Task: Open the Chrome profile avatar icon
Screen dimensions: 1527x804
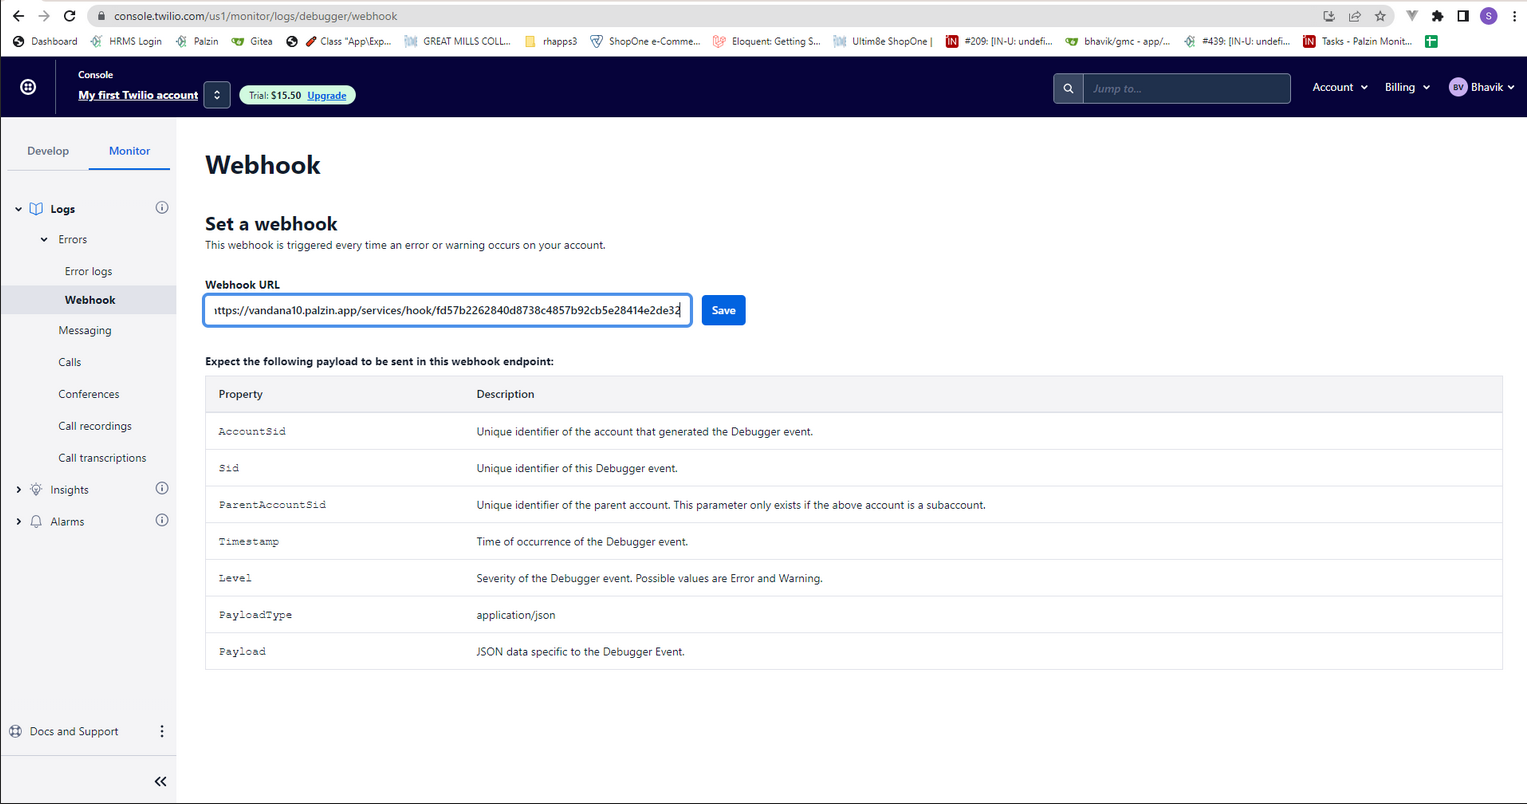Action: [1488, 16]
